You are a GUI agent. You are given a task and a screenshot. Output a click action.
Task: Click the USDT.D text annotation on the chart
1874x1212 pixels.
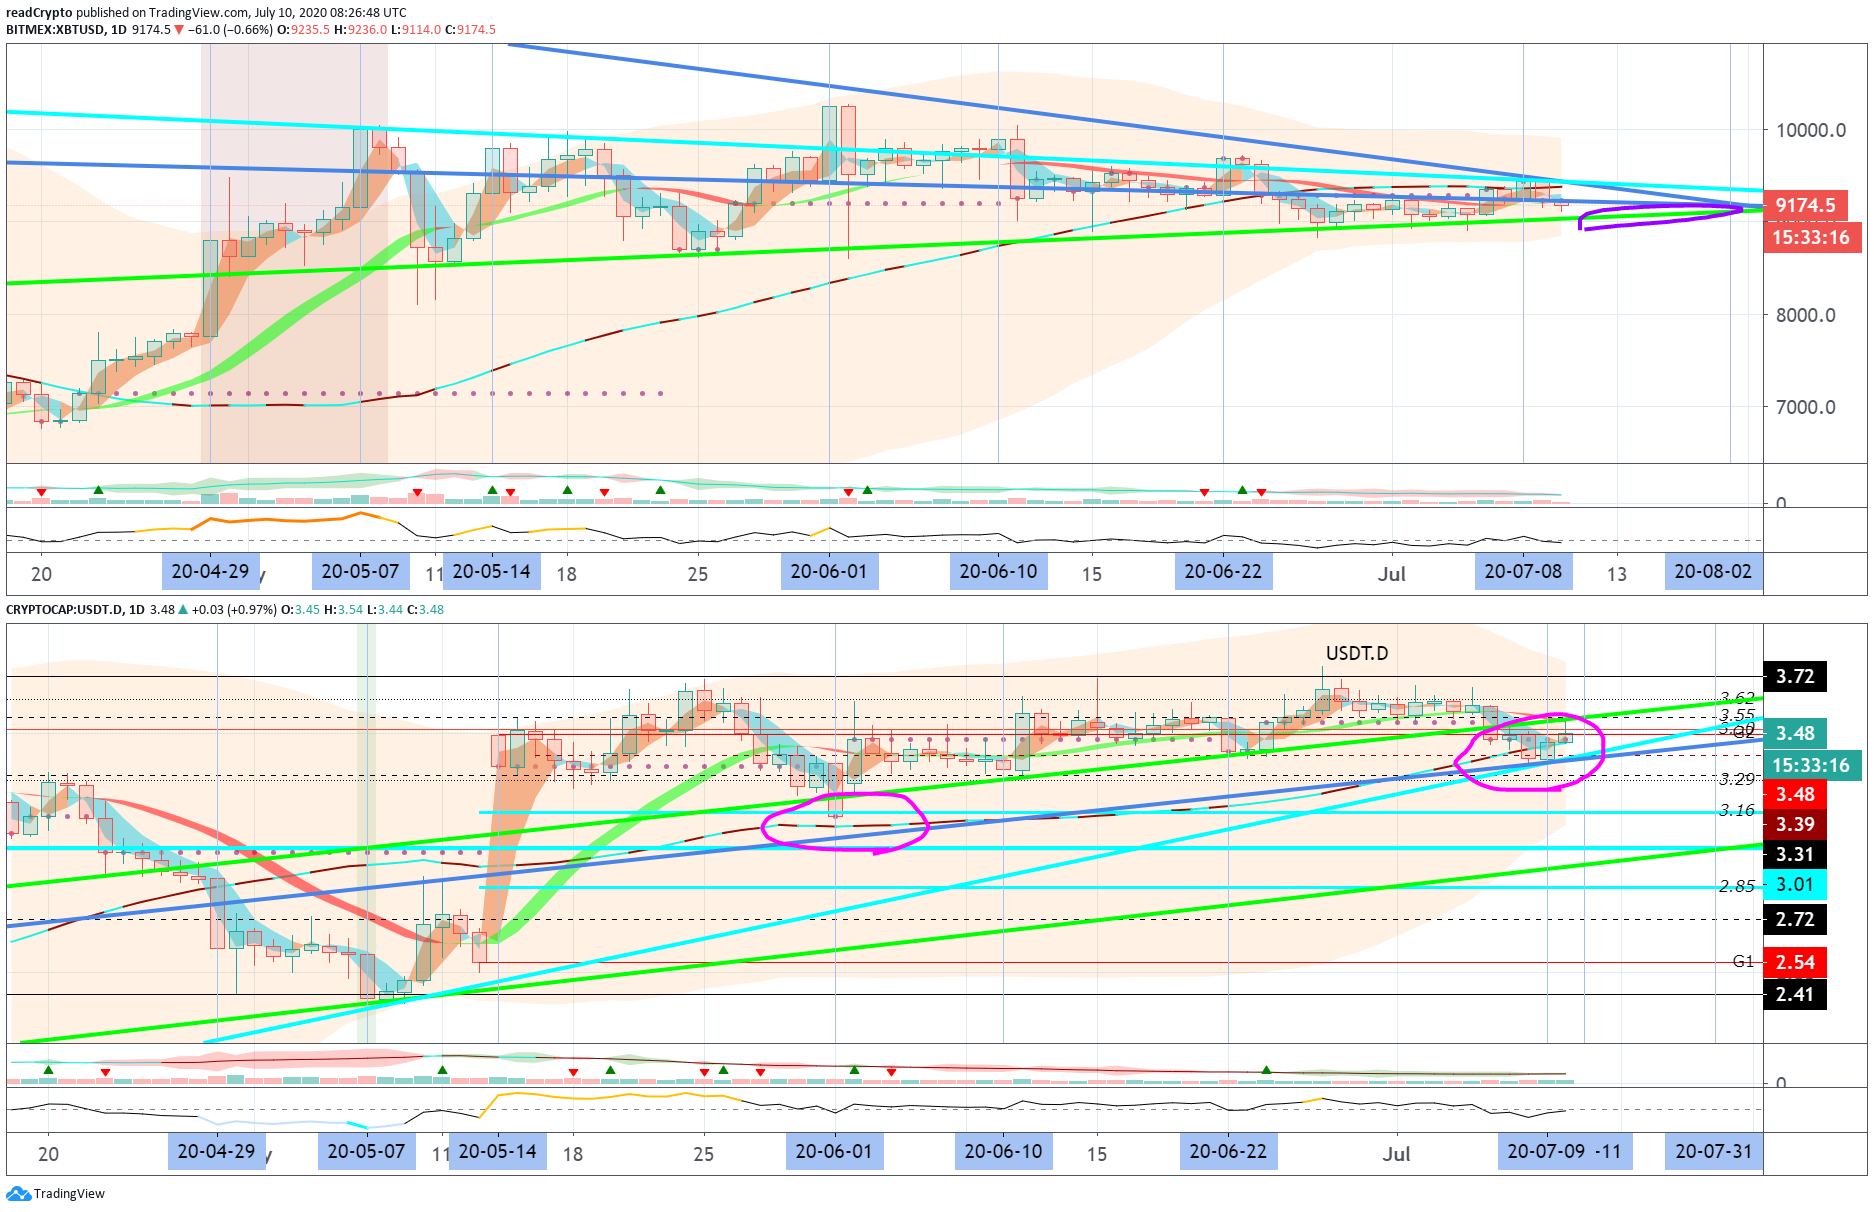pos(1357,654)
